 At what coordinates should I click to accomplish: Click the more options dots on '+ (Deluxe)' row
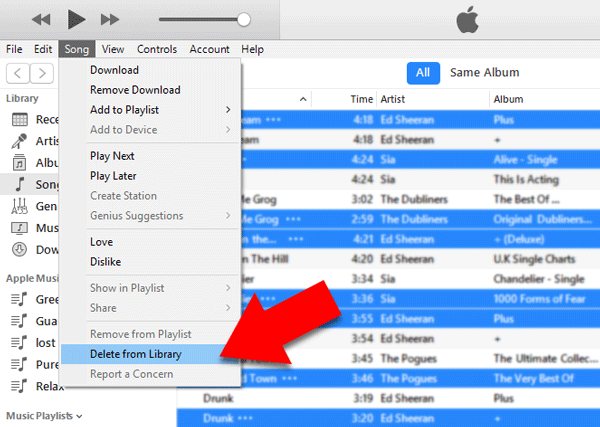[296, 240]
